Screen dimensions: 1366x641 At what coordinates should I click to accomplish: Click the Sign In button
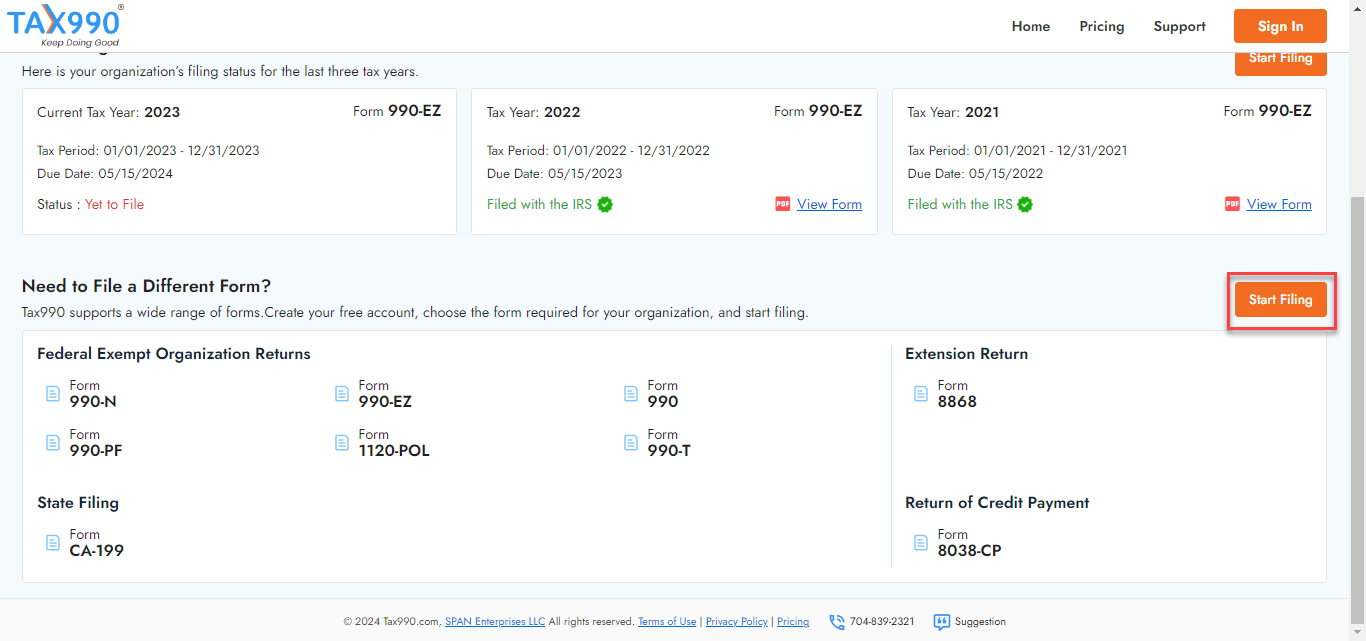click(1280, 26)
